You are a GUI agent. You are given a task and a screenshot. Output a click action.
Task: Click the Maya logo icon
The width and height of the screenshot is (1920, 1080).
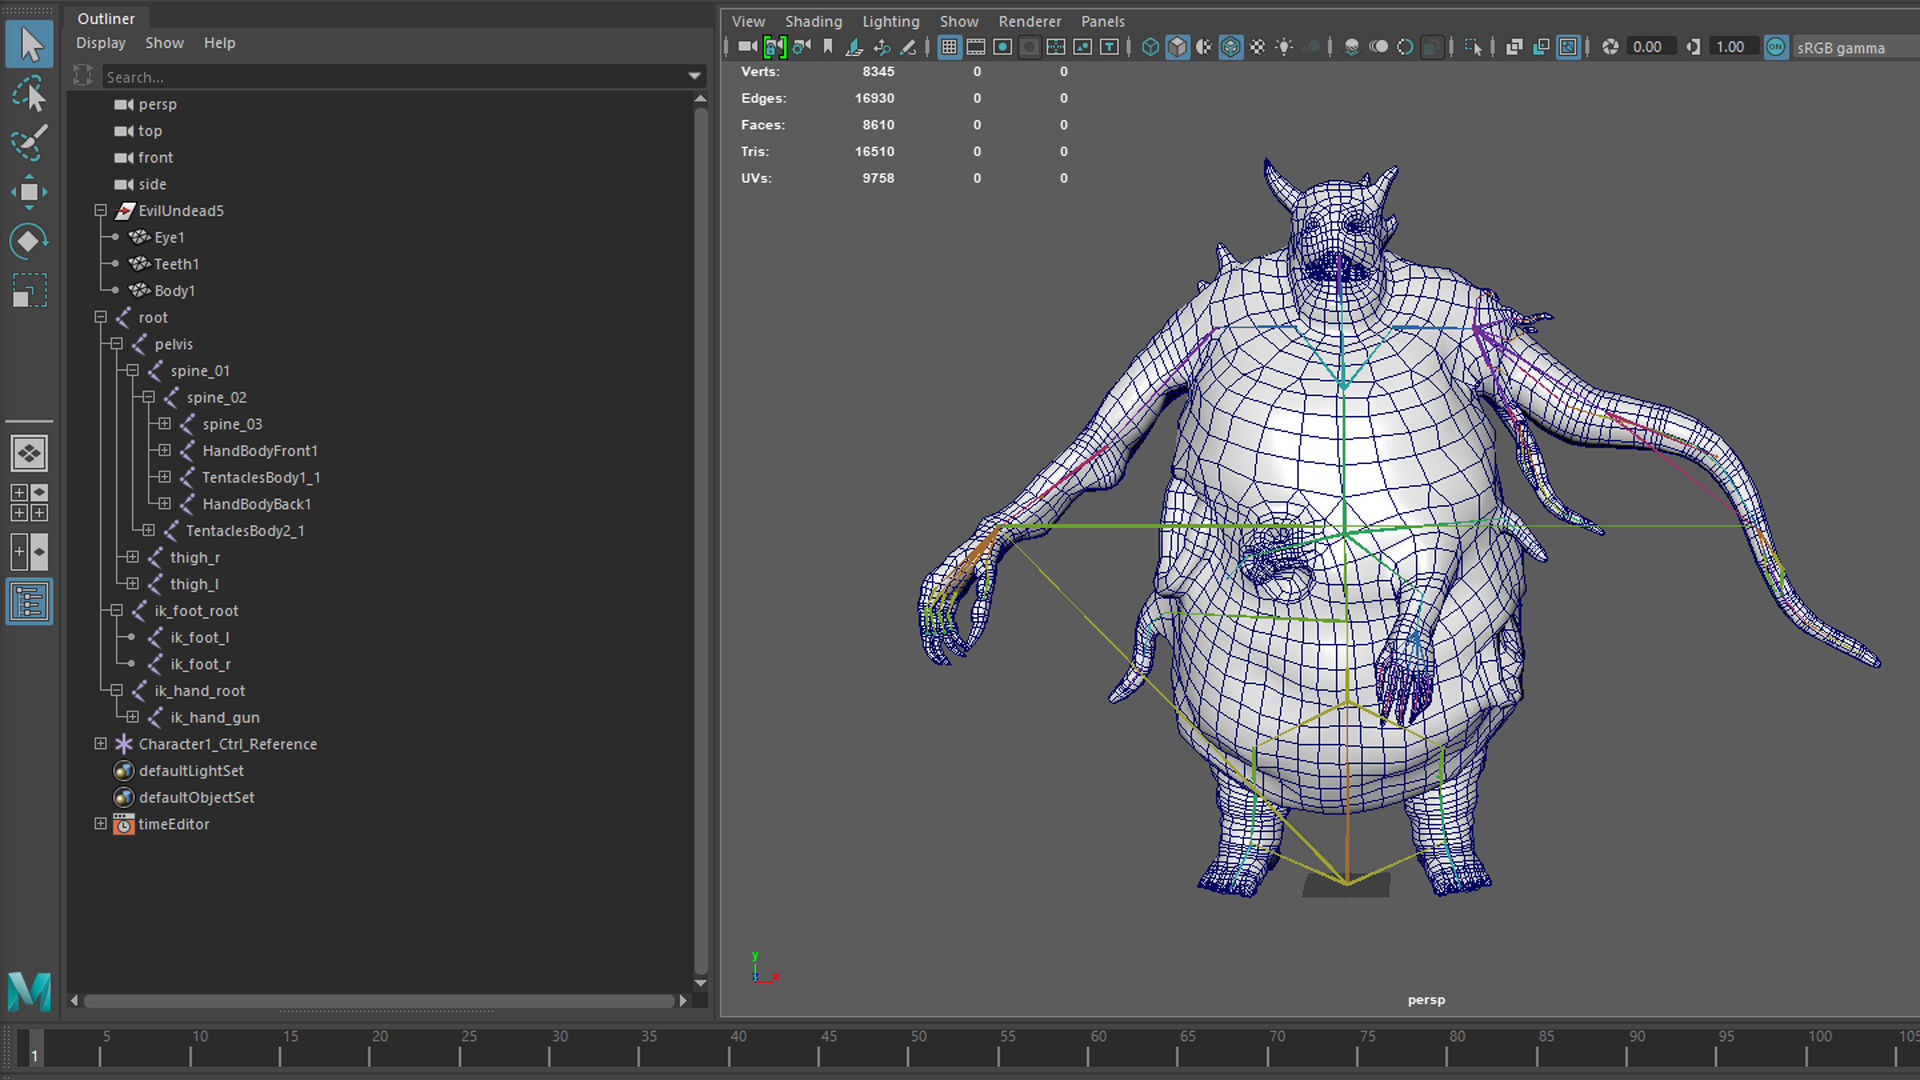click(x=29, y=991)
